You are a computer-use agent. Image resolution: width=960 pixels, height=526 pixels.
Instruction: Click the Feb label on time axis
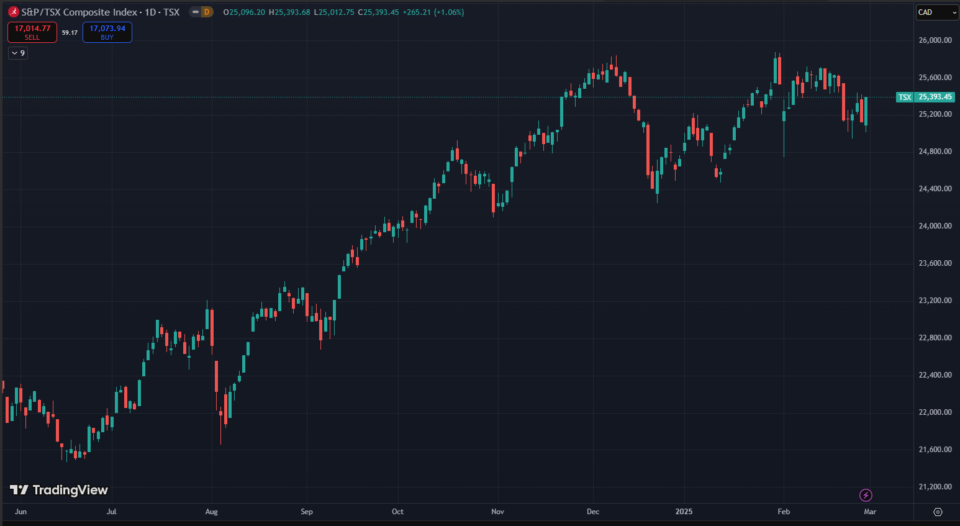pos(783,511)
